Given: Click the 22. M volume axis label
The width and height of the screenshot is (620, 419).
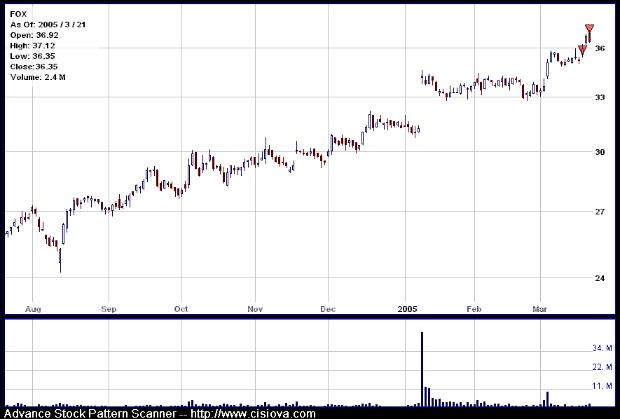Looking at the screenshot, I should 602,367.
